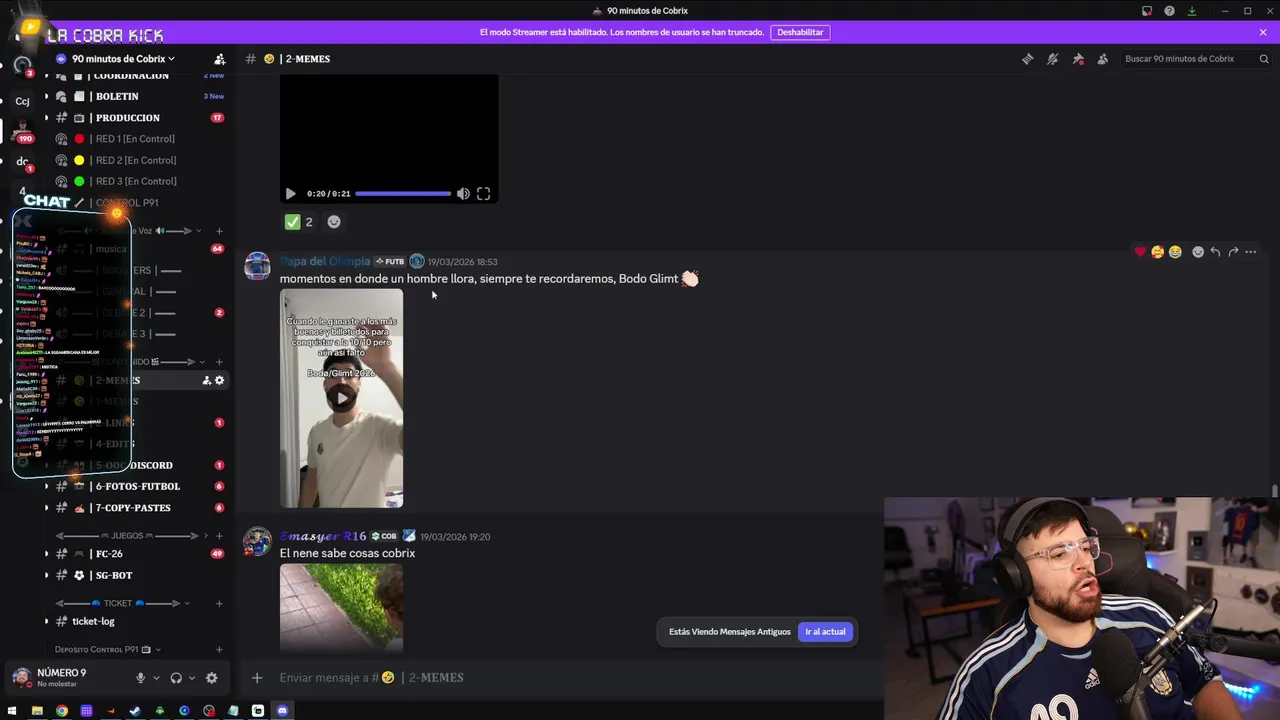The height and width of the screenshot is (720, 1280).
Task: Toggle headphones deafen in user panel
Action: tap(176, 678)
